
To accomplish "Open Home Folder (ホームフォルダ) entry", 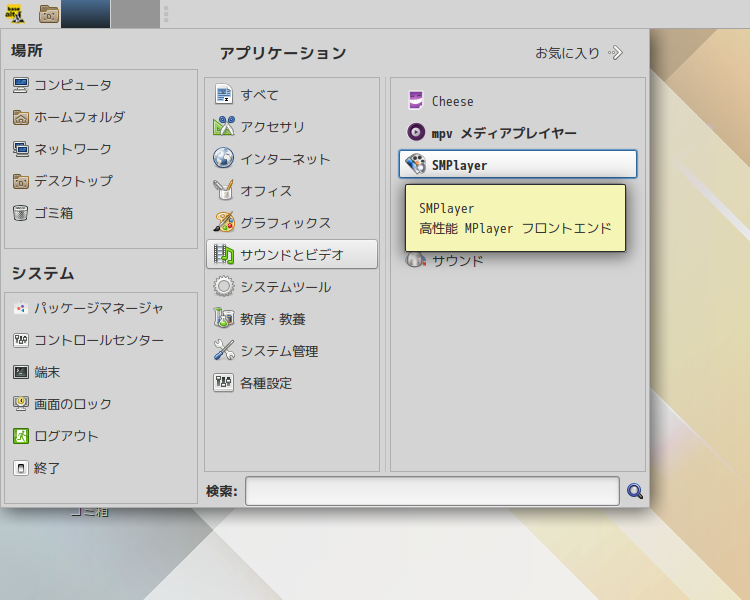I will click(69, 117).
